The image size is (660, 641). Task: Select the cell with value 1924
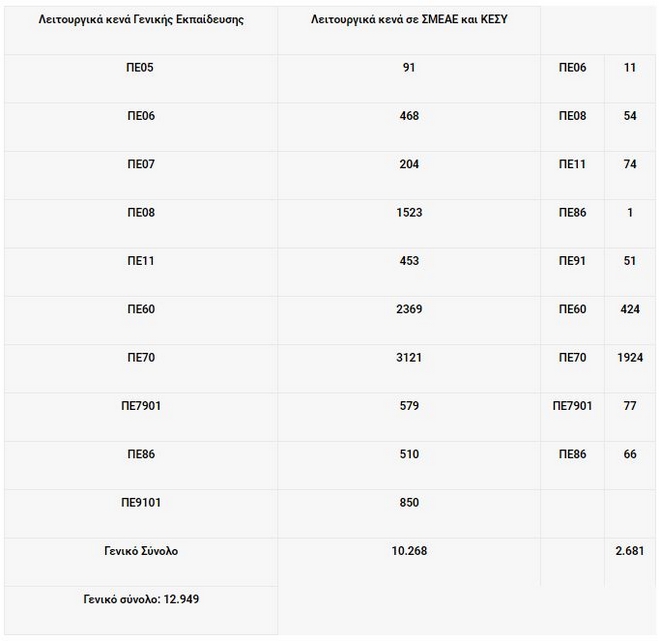point(630,357)
